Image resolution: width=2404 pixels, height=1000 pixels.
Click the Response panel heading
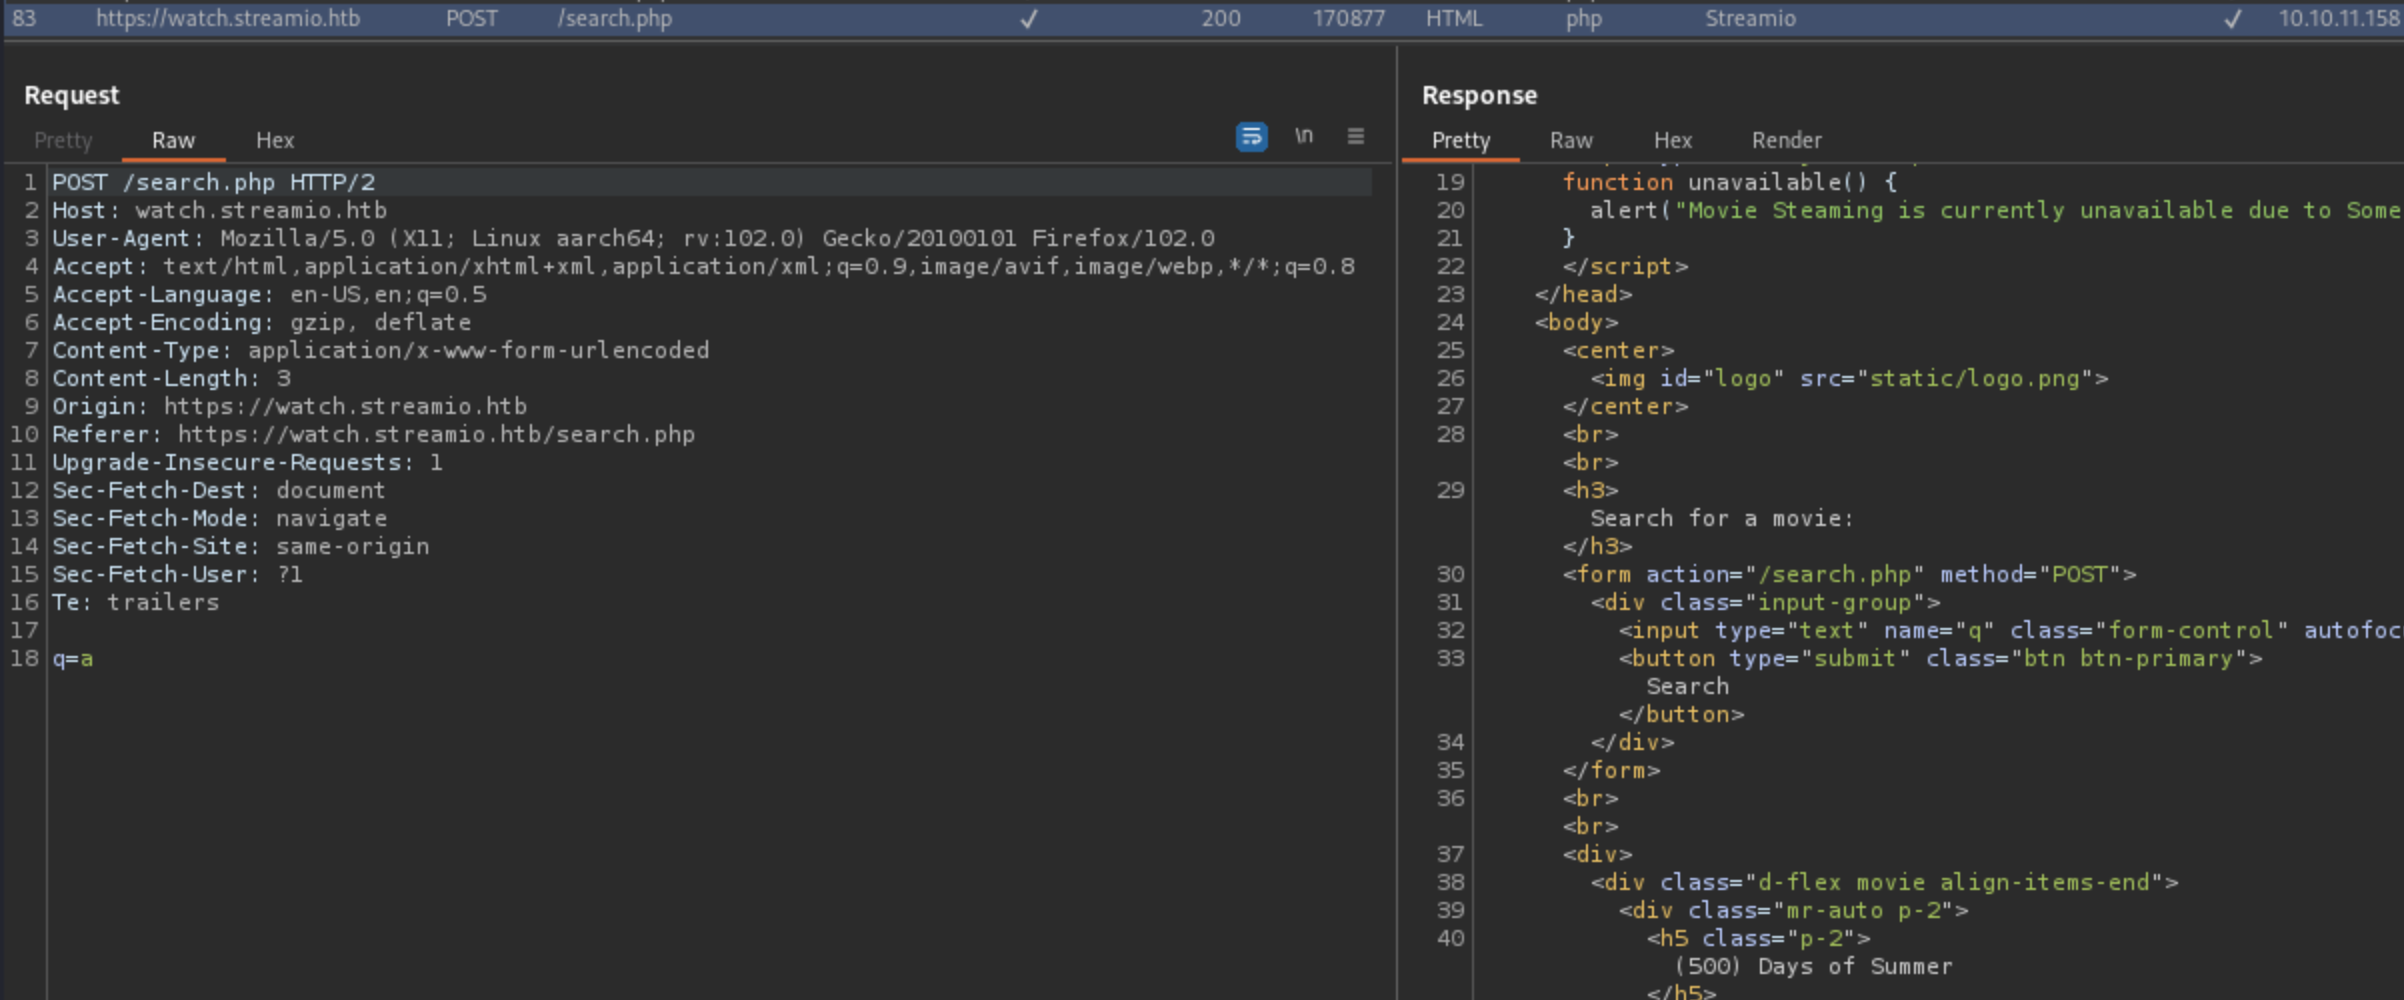pyautogui.click(x=1479, y=95)
